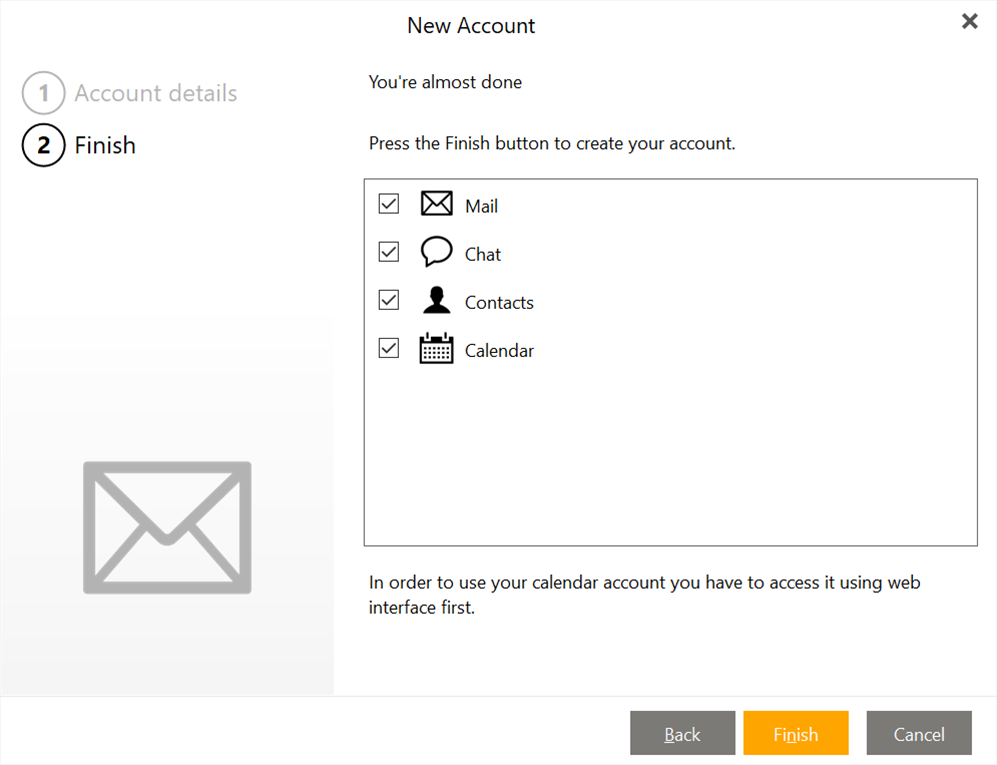Click the step 1 circle number
This screenshot has height=765, width=997.
pyautogui.click(x=43, y=93)
